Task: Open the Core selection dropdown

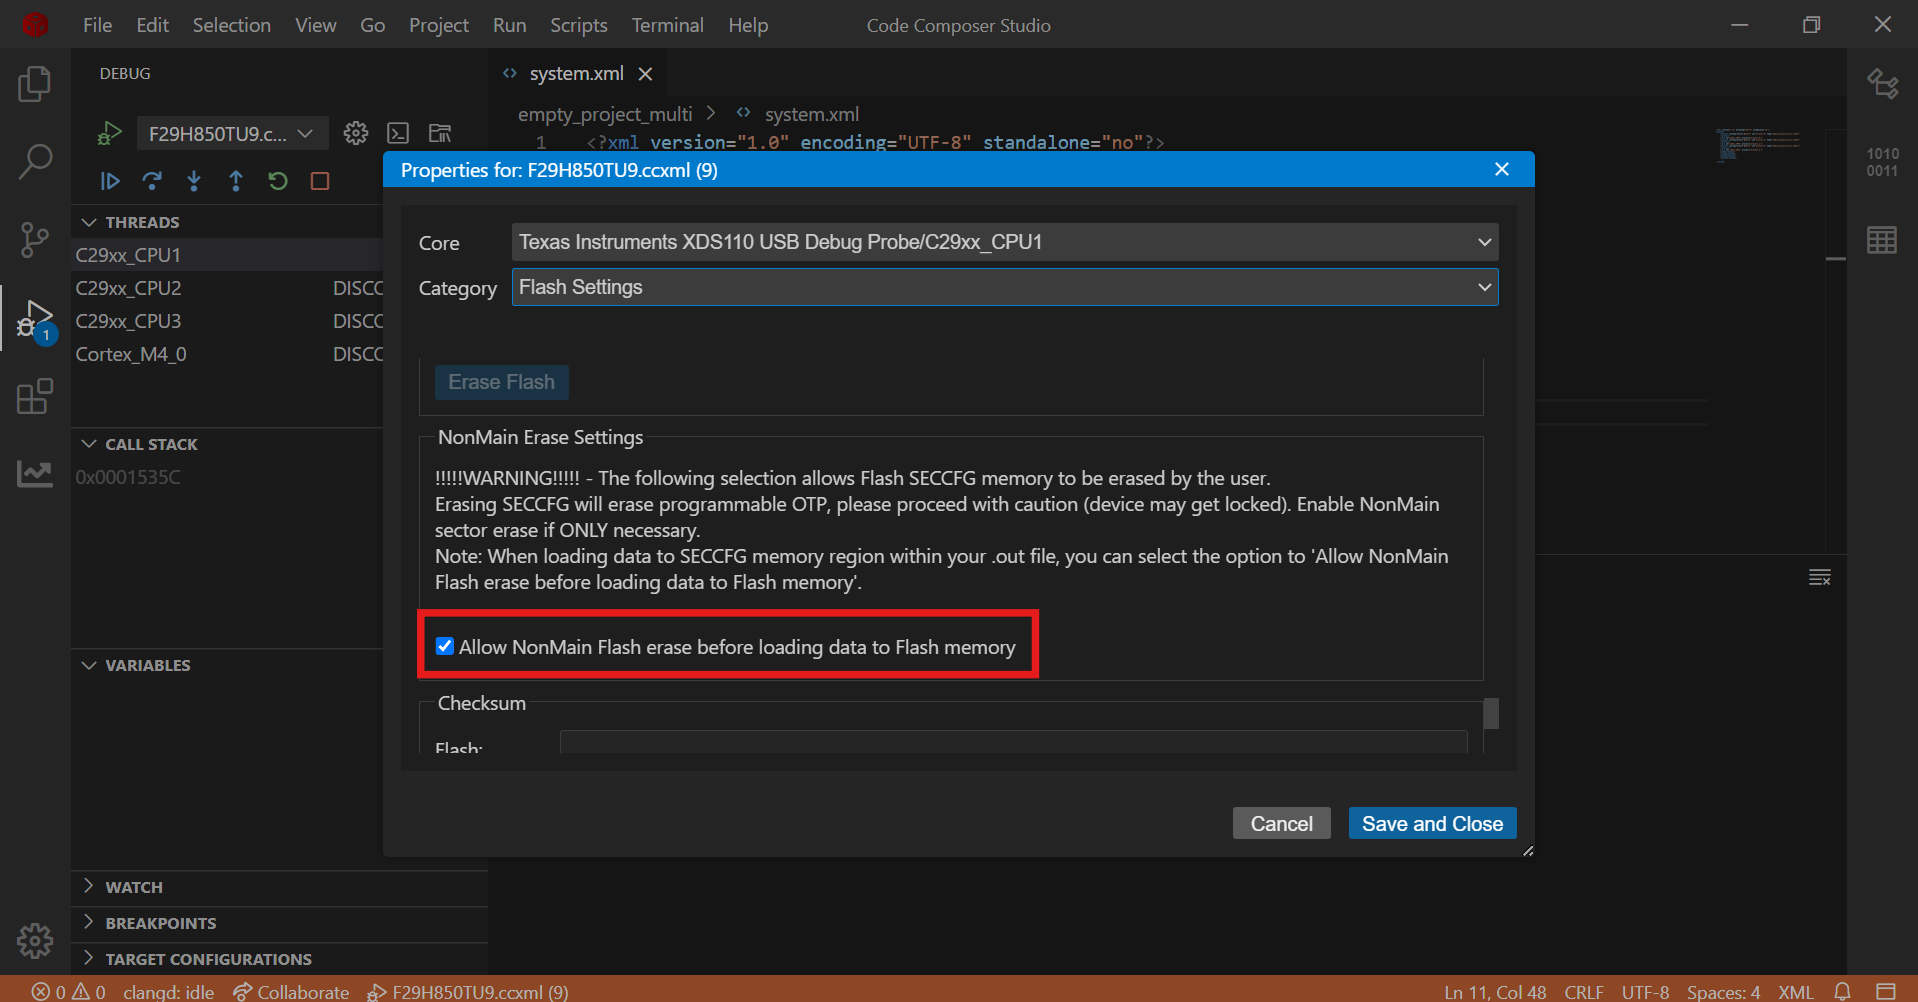Action: pyautogui.click(x=1003, y=241)
